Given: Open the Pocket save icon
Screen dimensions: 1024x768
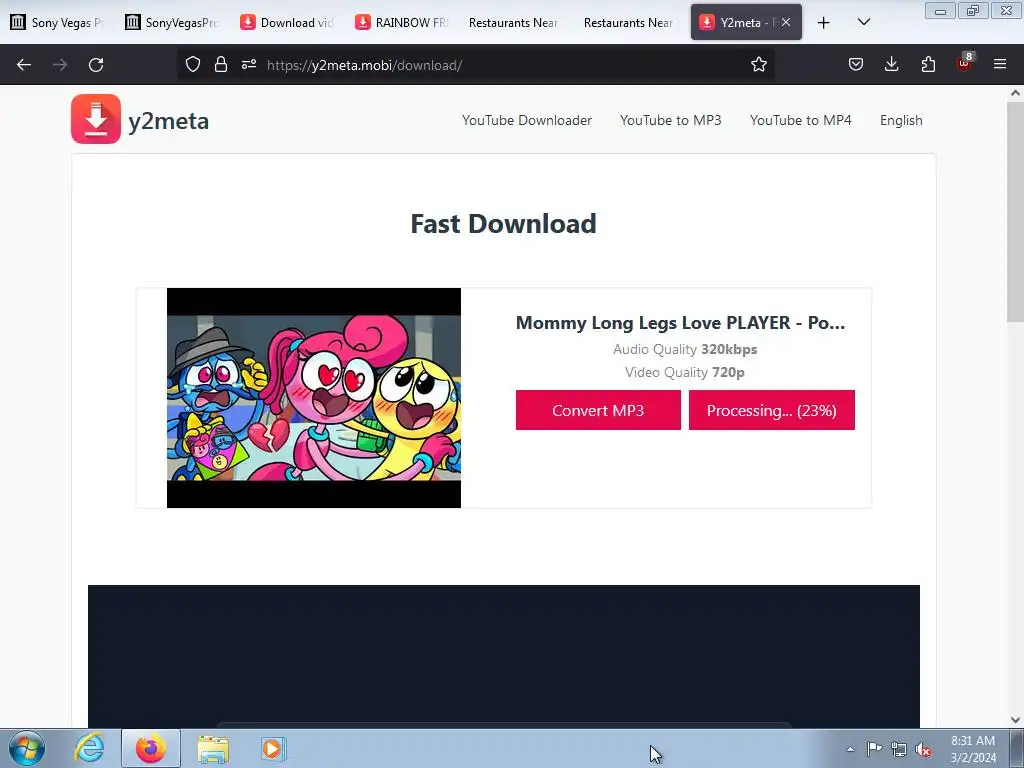Looking at the screenshot, I should pos(856,64).
